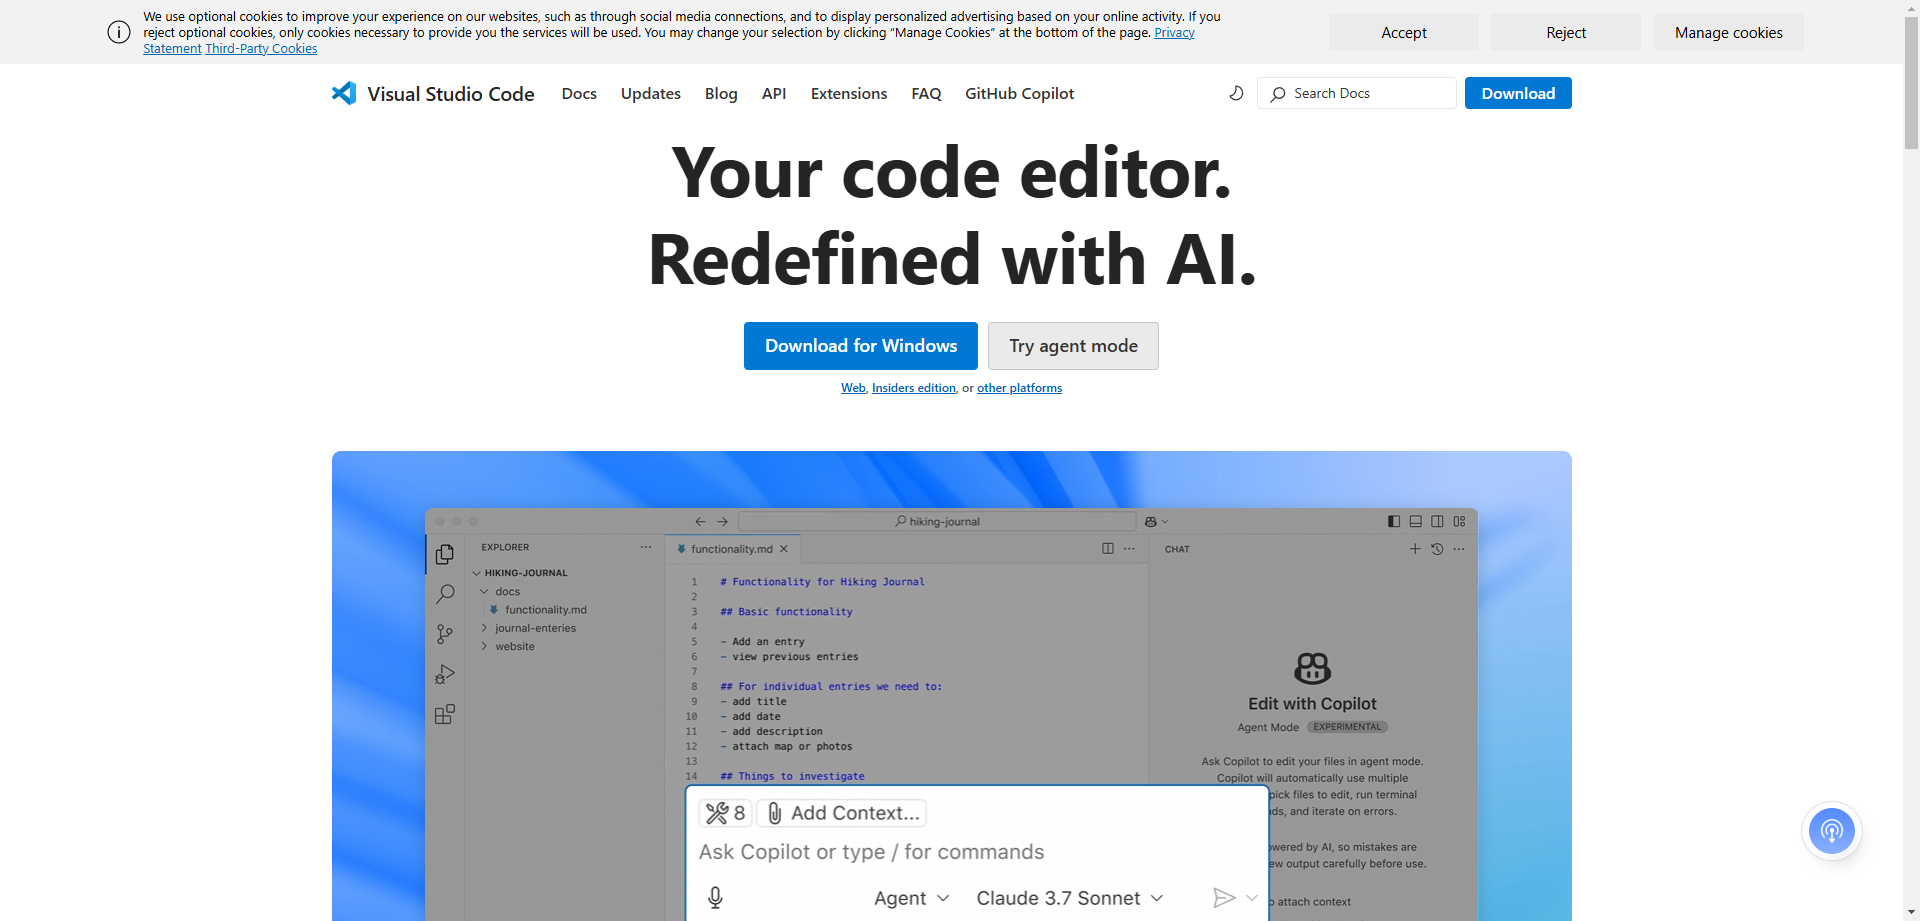Click the chat history icon
This screenshot has width=1920, height=921.
(1437, 549)
